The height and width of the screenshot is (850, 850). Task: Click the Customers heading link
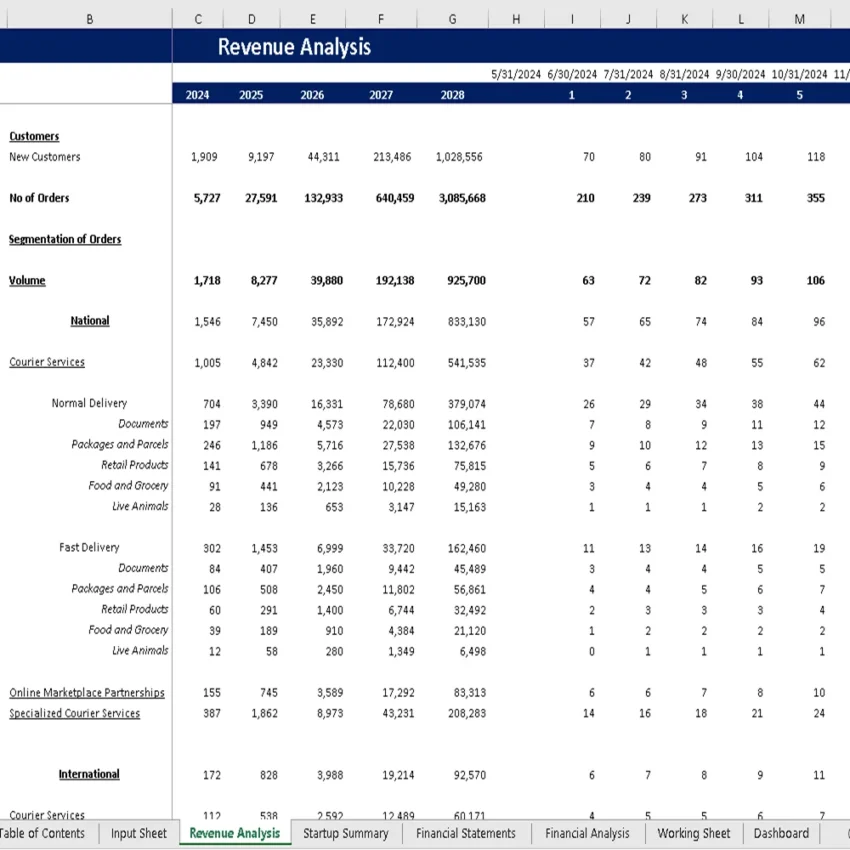pos(34,136)
